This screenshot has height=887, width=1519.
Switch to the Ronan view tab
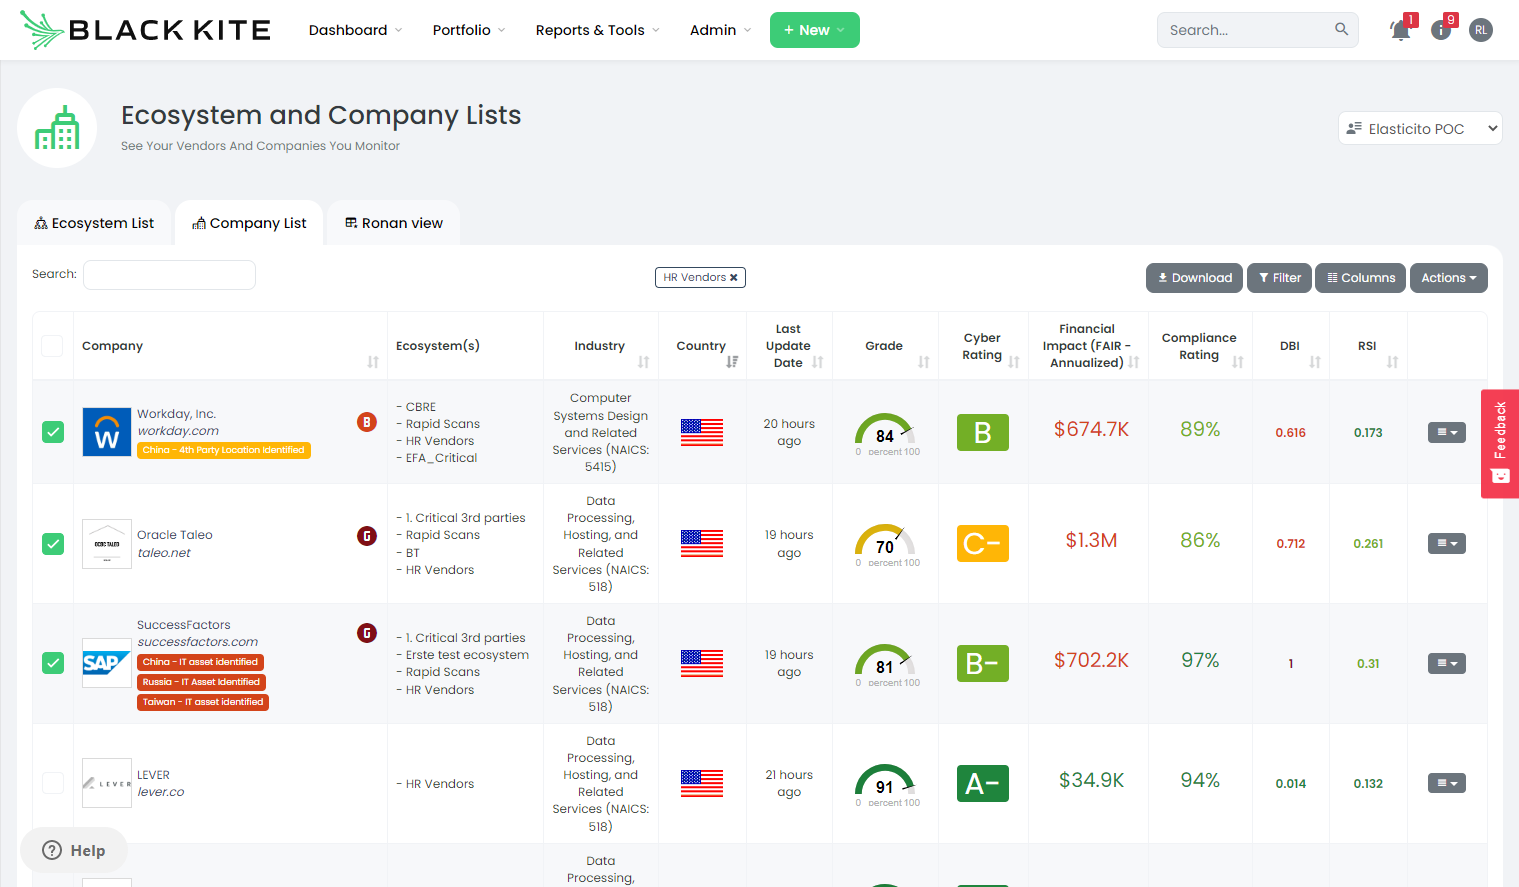point(394,223)
